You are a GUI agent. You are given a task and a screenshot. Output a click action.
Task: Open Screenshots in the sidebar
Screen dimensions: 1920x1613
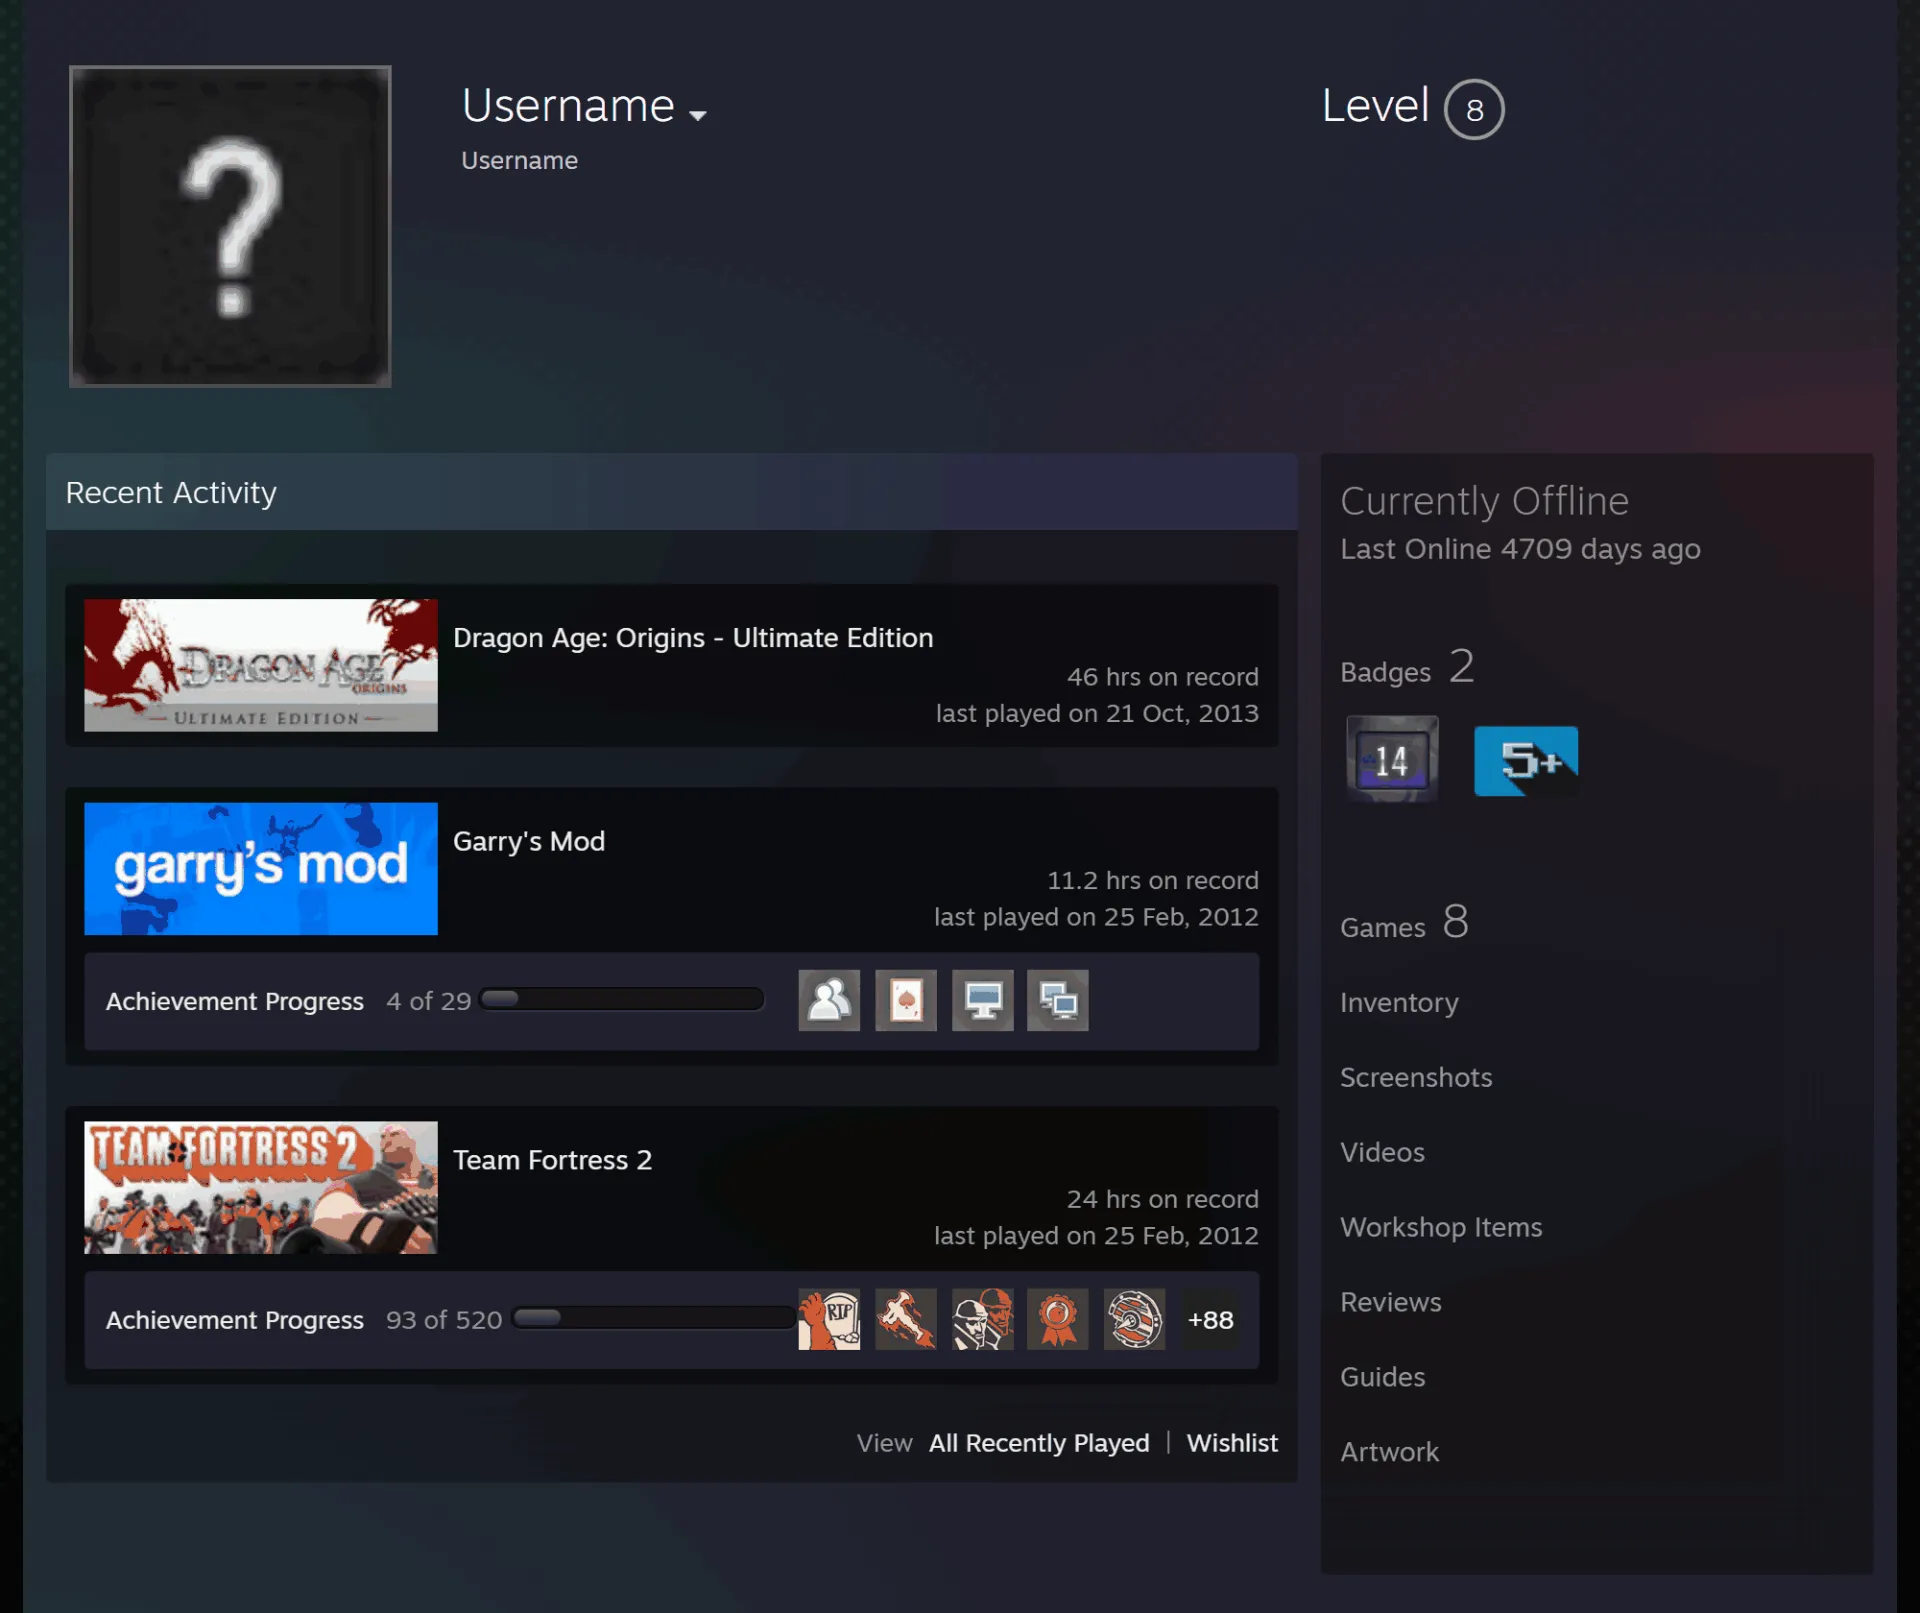(x=1416, y=1077)
